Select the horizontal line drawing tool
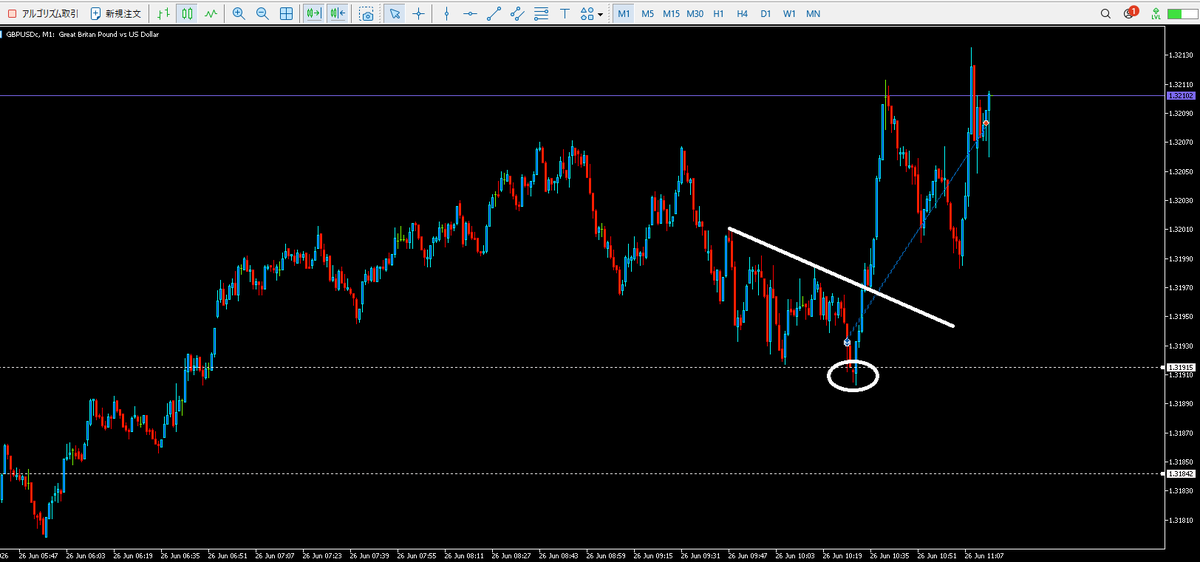The height and width of the screenshot is (562, 1200). tap(469, 14)
